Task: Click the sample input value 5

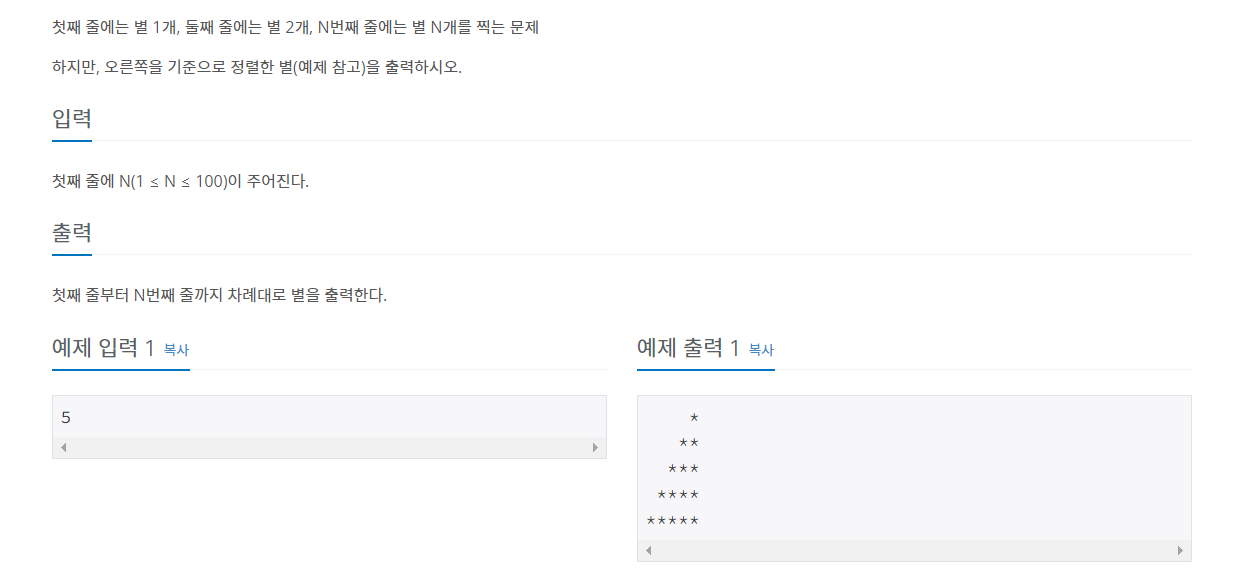Action: 66,416
